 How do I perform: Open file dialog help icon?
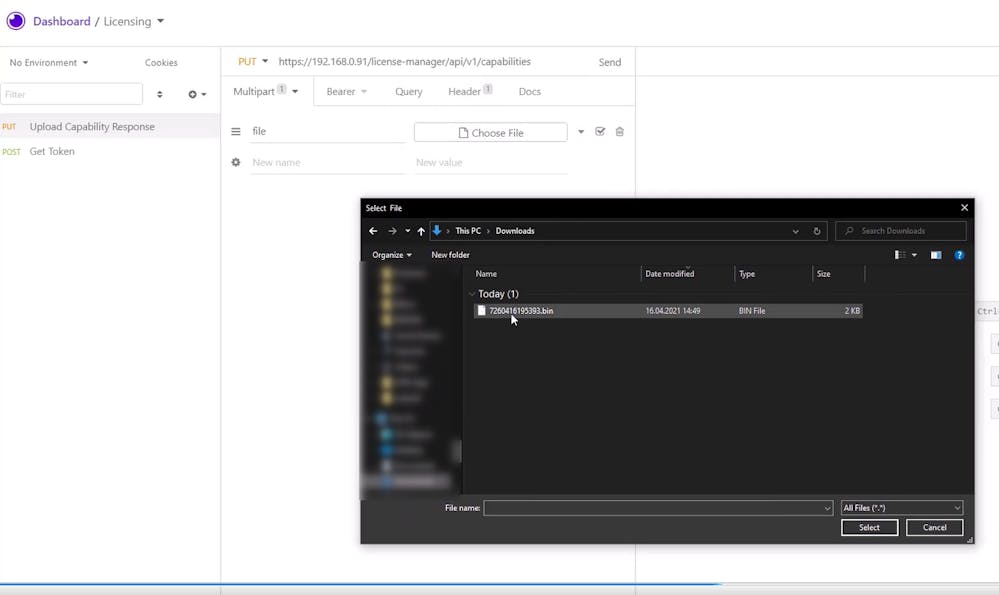959,255
